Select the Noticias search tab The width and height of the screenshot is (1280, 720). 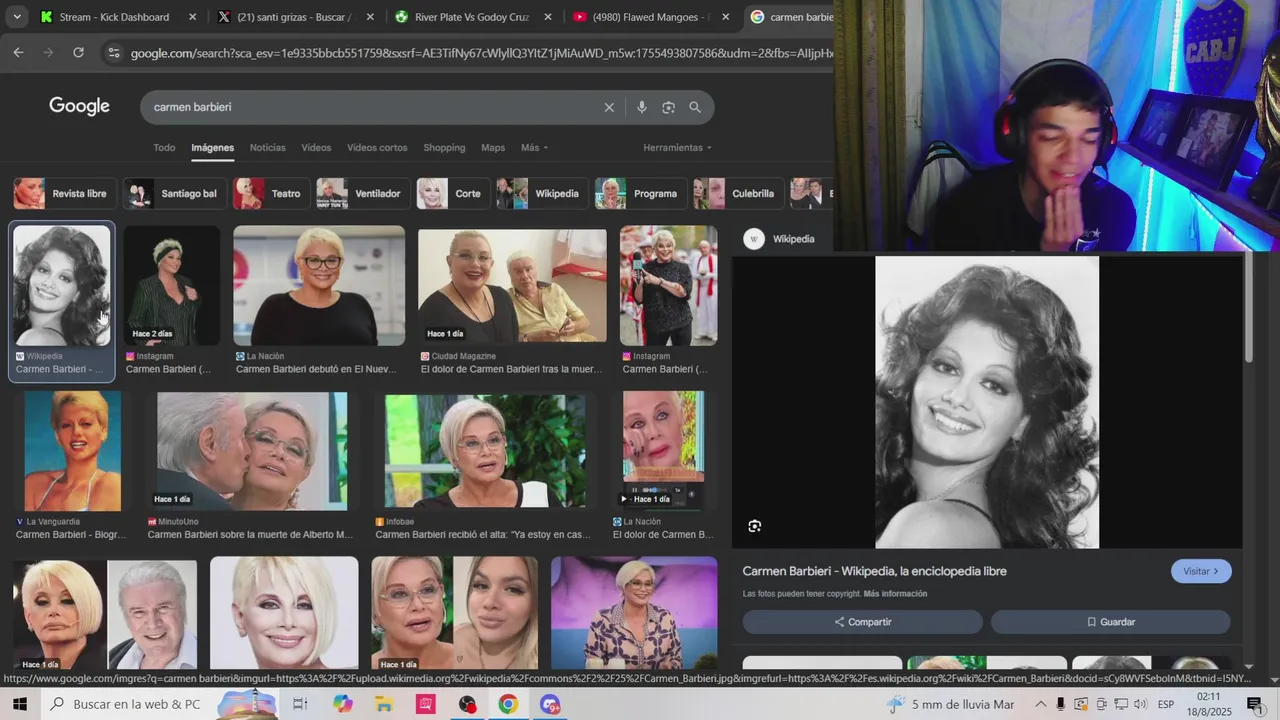click(x=267, y=148)
